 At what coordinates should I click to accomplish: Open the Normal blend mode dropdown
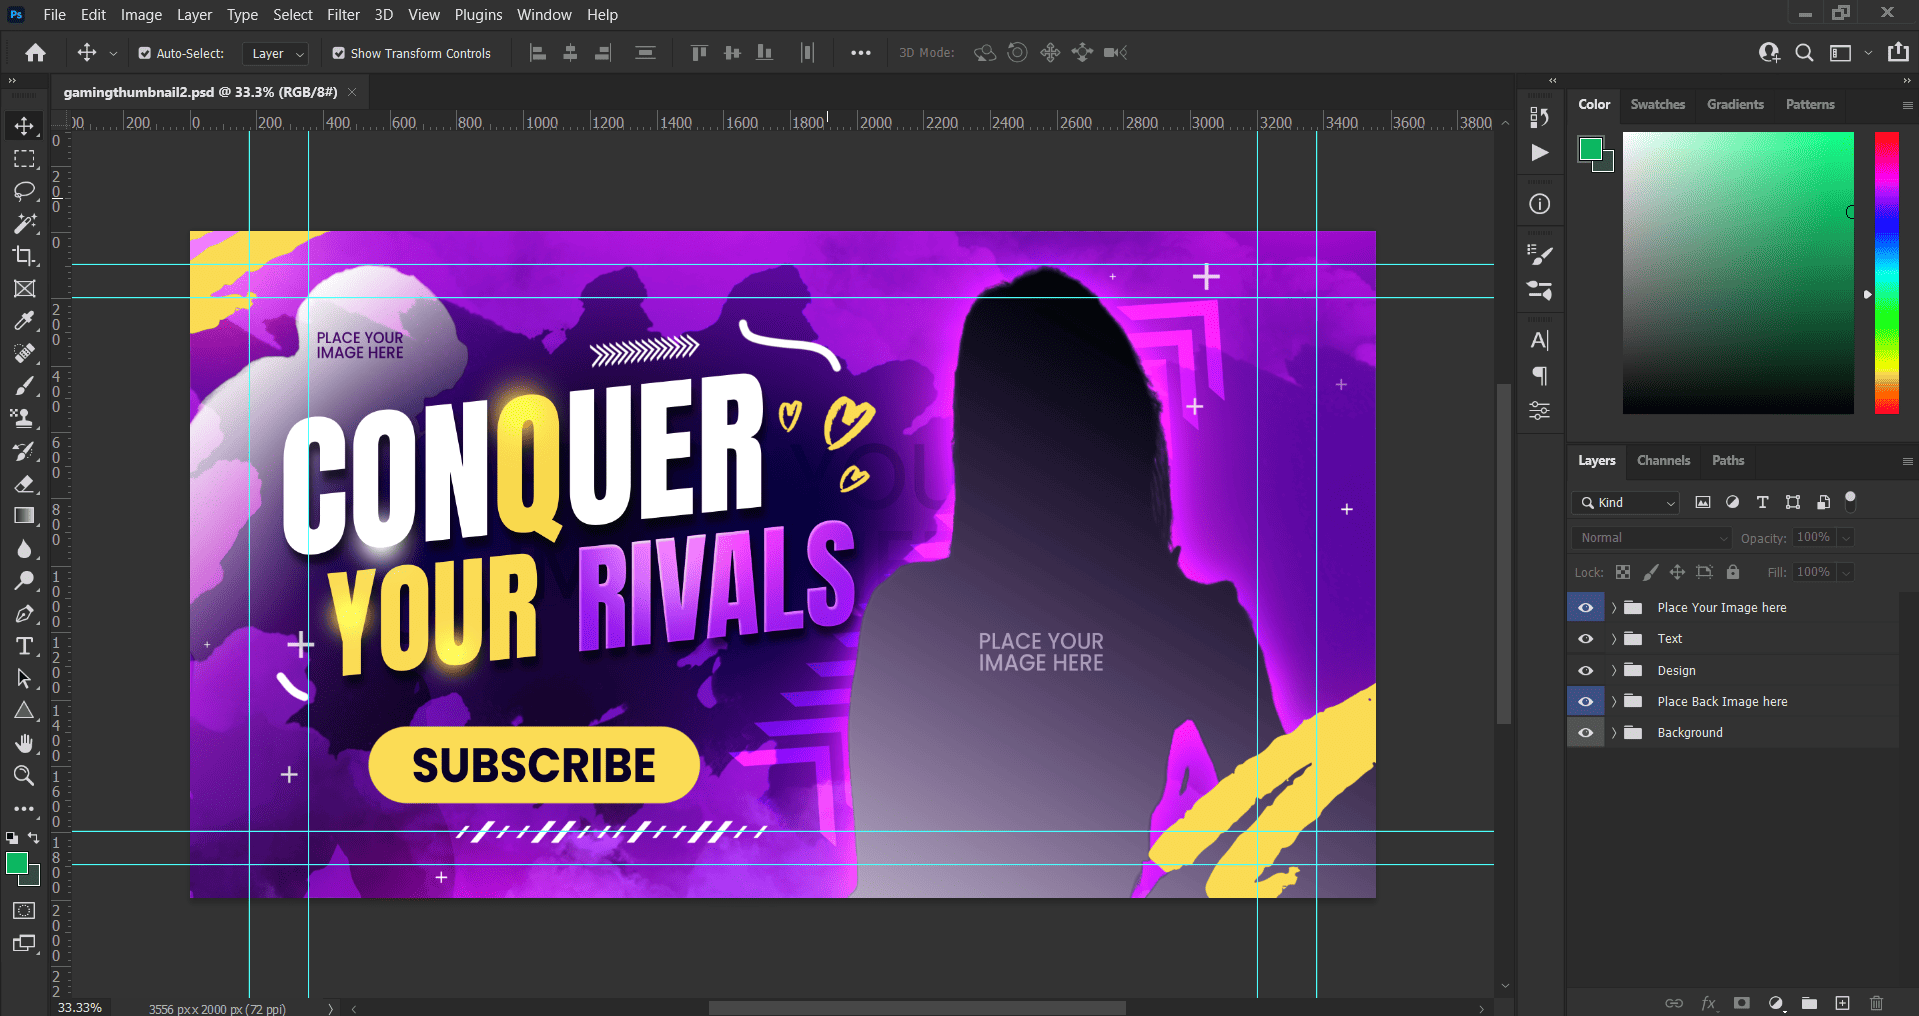(x=1651, y=538)
